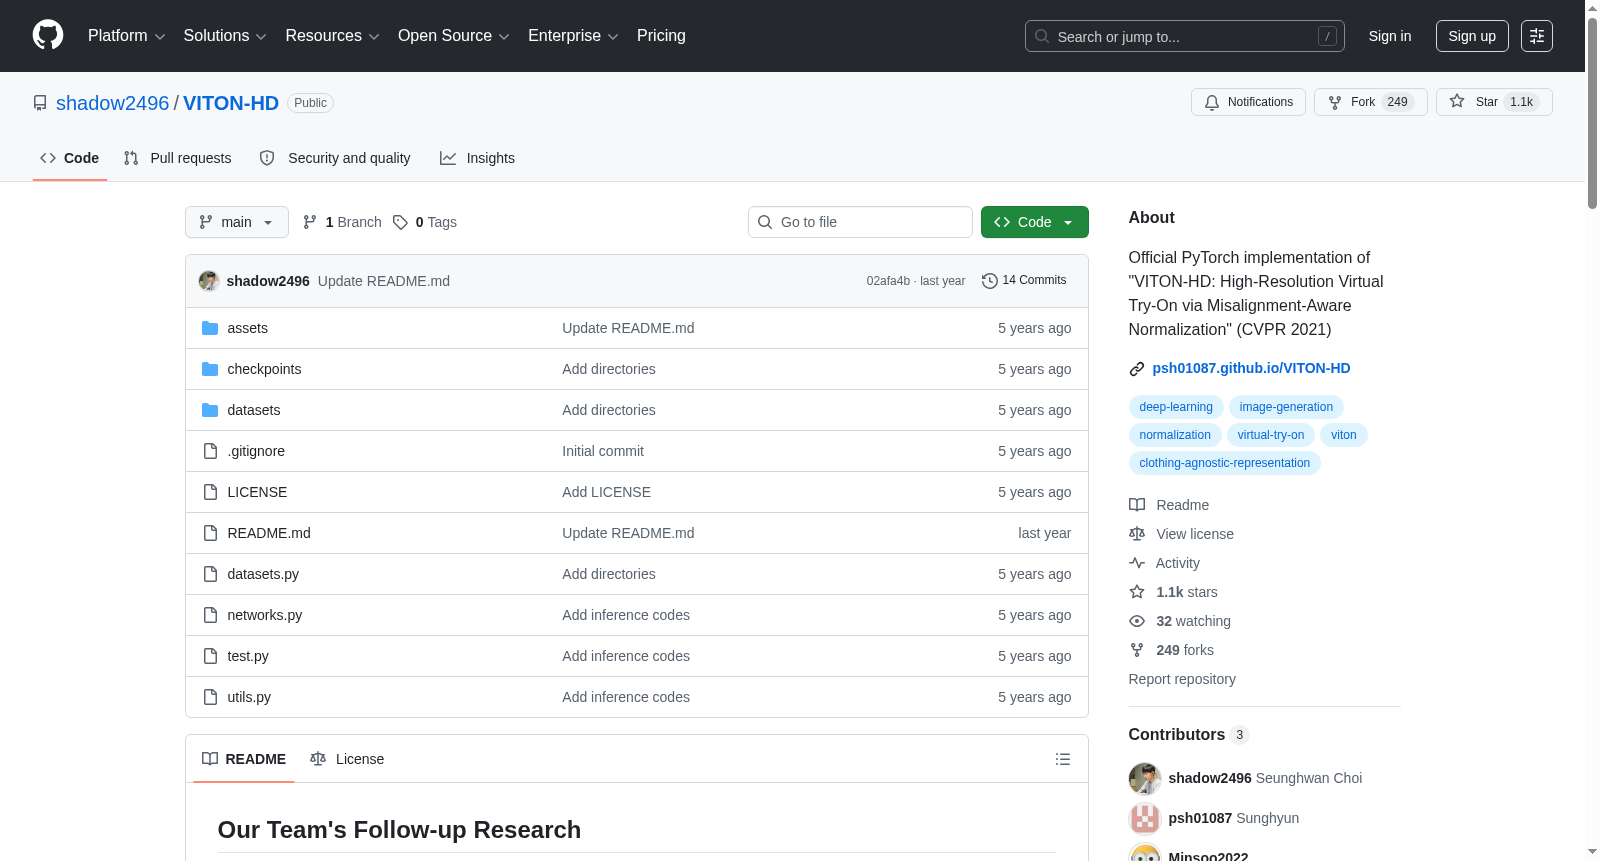Click the Sign in link
This screenshot has height=861, width=1600.
pos(1390,36)
